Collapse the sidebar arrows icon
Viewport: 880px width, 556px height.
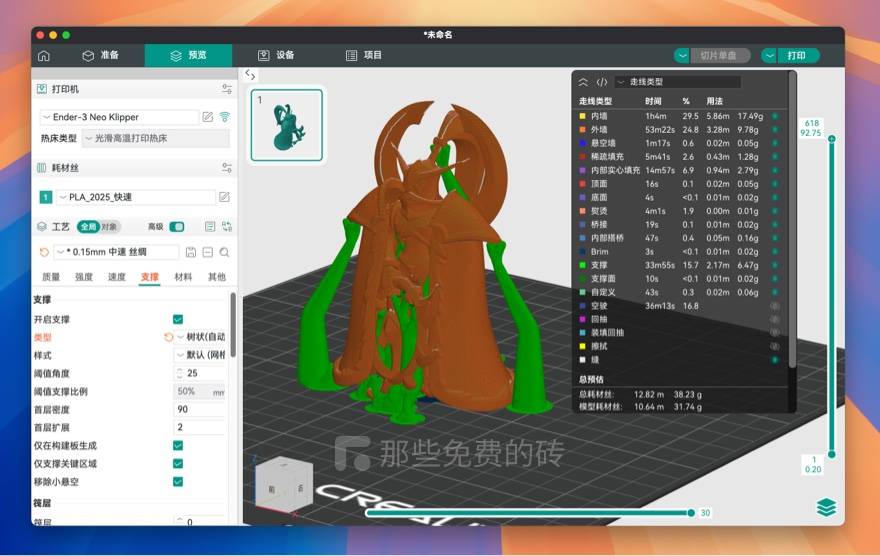click(250, 74)
